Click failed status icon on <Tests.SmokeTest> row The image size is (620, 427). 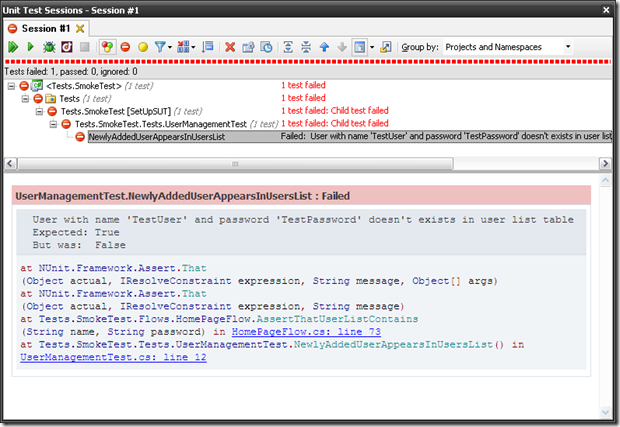pos(24,86)
